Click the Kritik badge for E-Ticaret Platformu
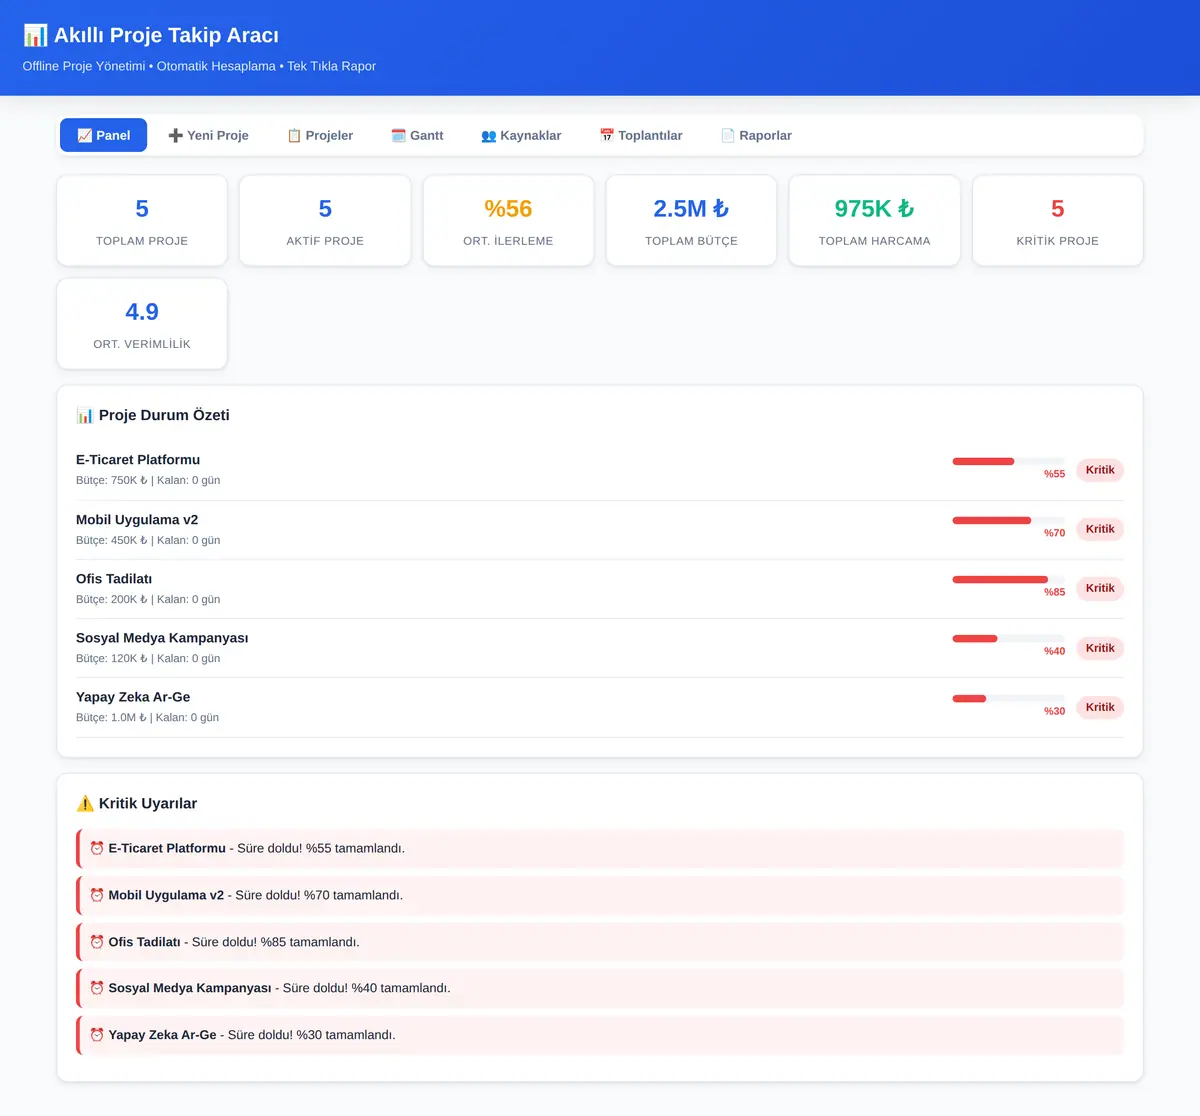 tap(1100, 470)
